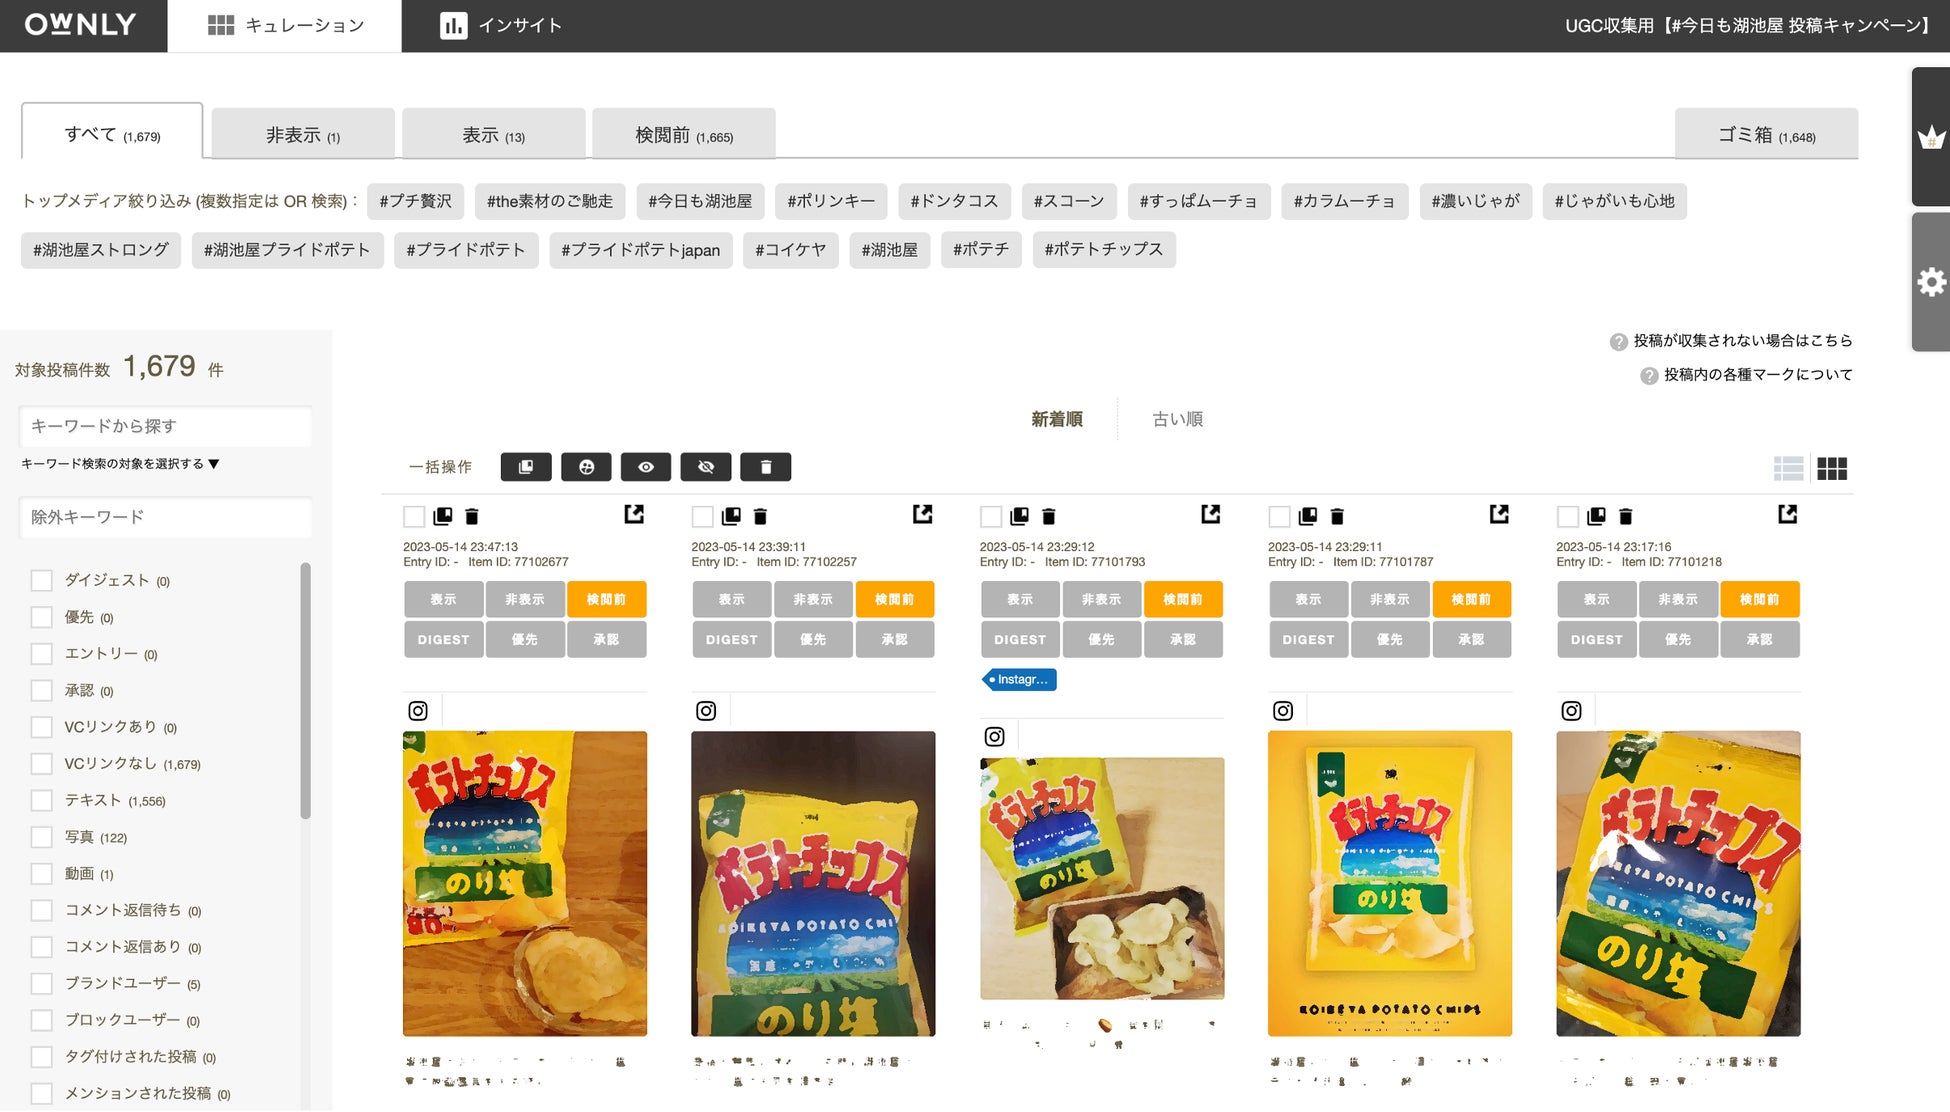The height and width of the screenshot is (1112, 1950).
Task: Delete post with Item ID 77102257
Action: [760, 516]
